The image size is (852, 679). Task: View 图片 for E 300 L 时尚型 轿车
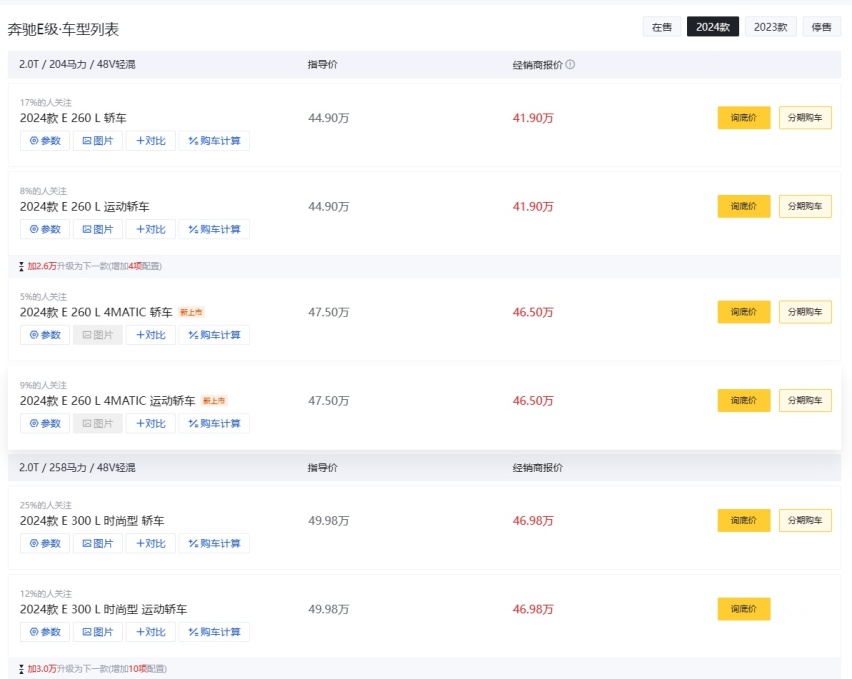[x=98, y=543]
